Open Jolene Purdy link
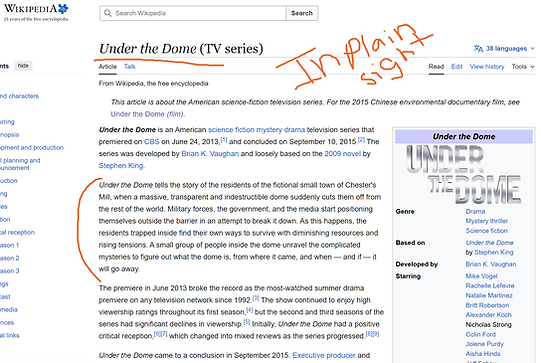Image resolution: width=541 pixels, height=363 pixels. pyautogui.click(x=484, y=344)
